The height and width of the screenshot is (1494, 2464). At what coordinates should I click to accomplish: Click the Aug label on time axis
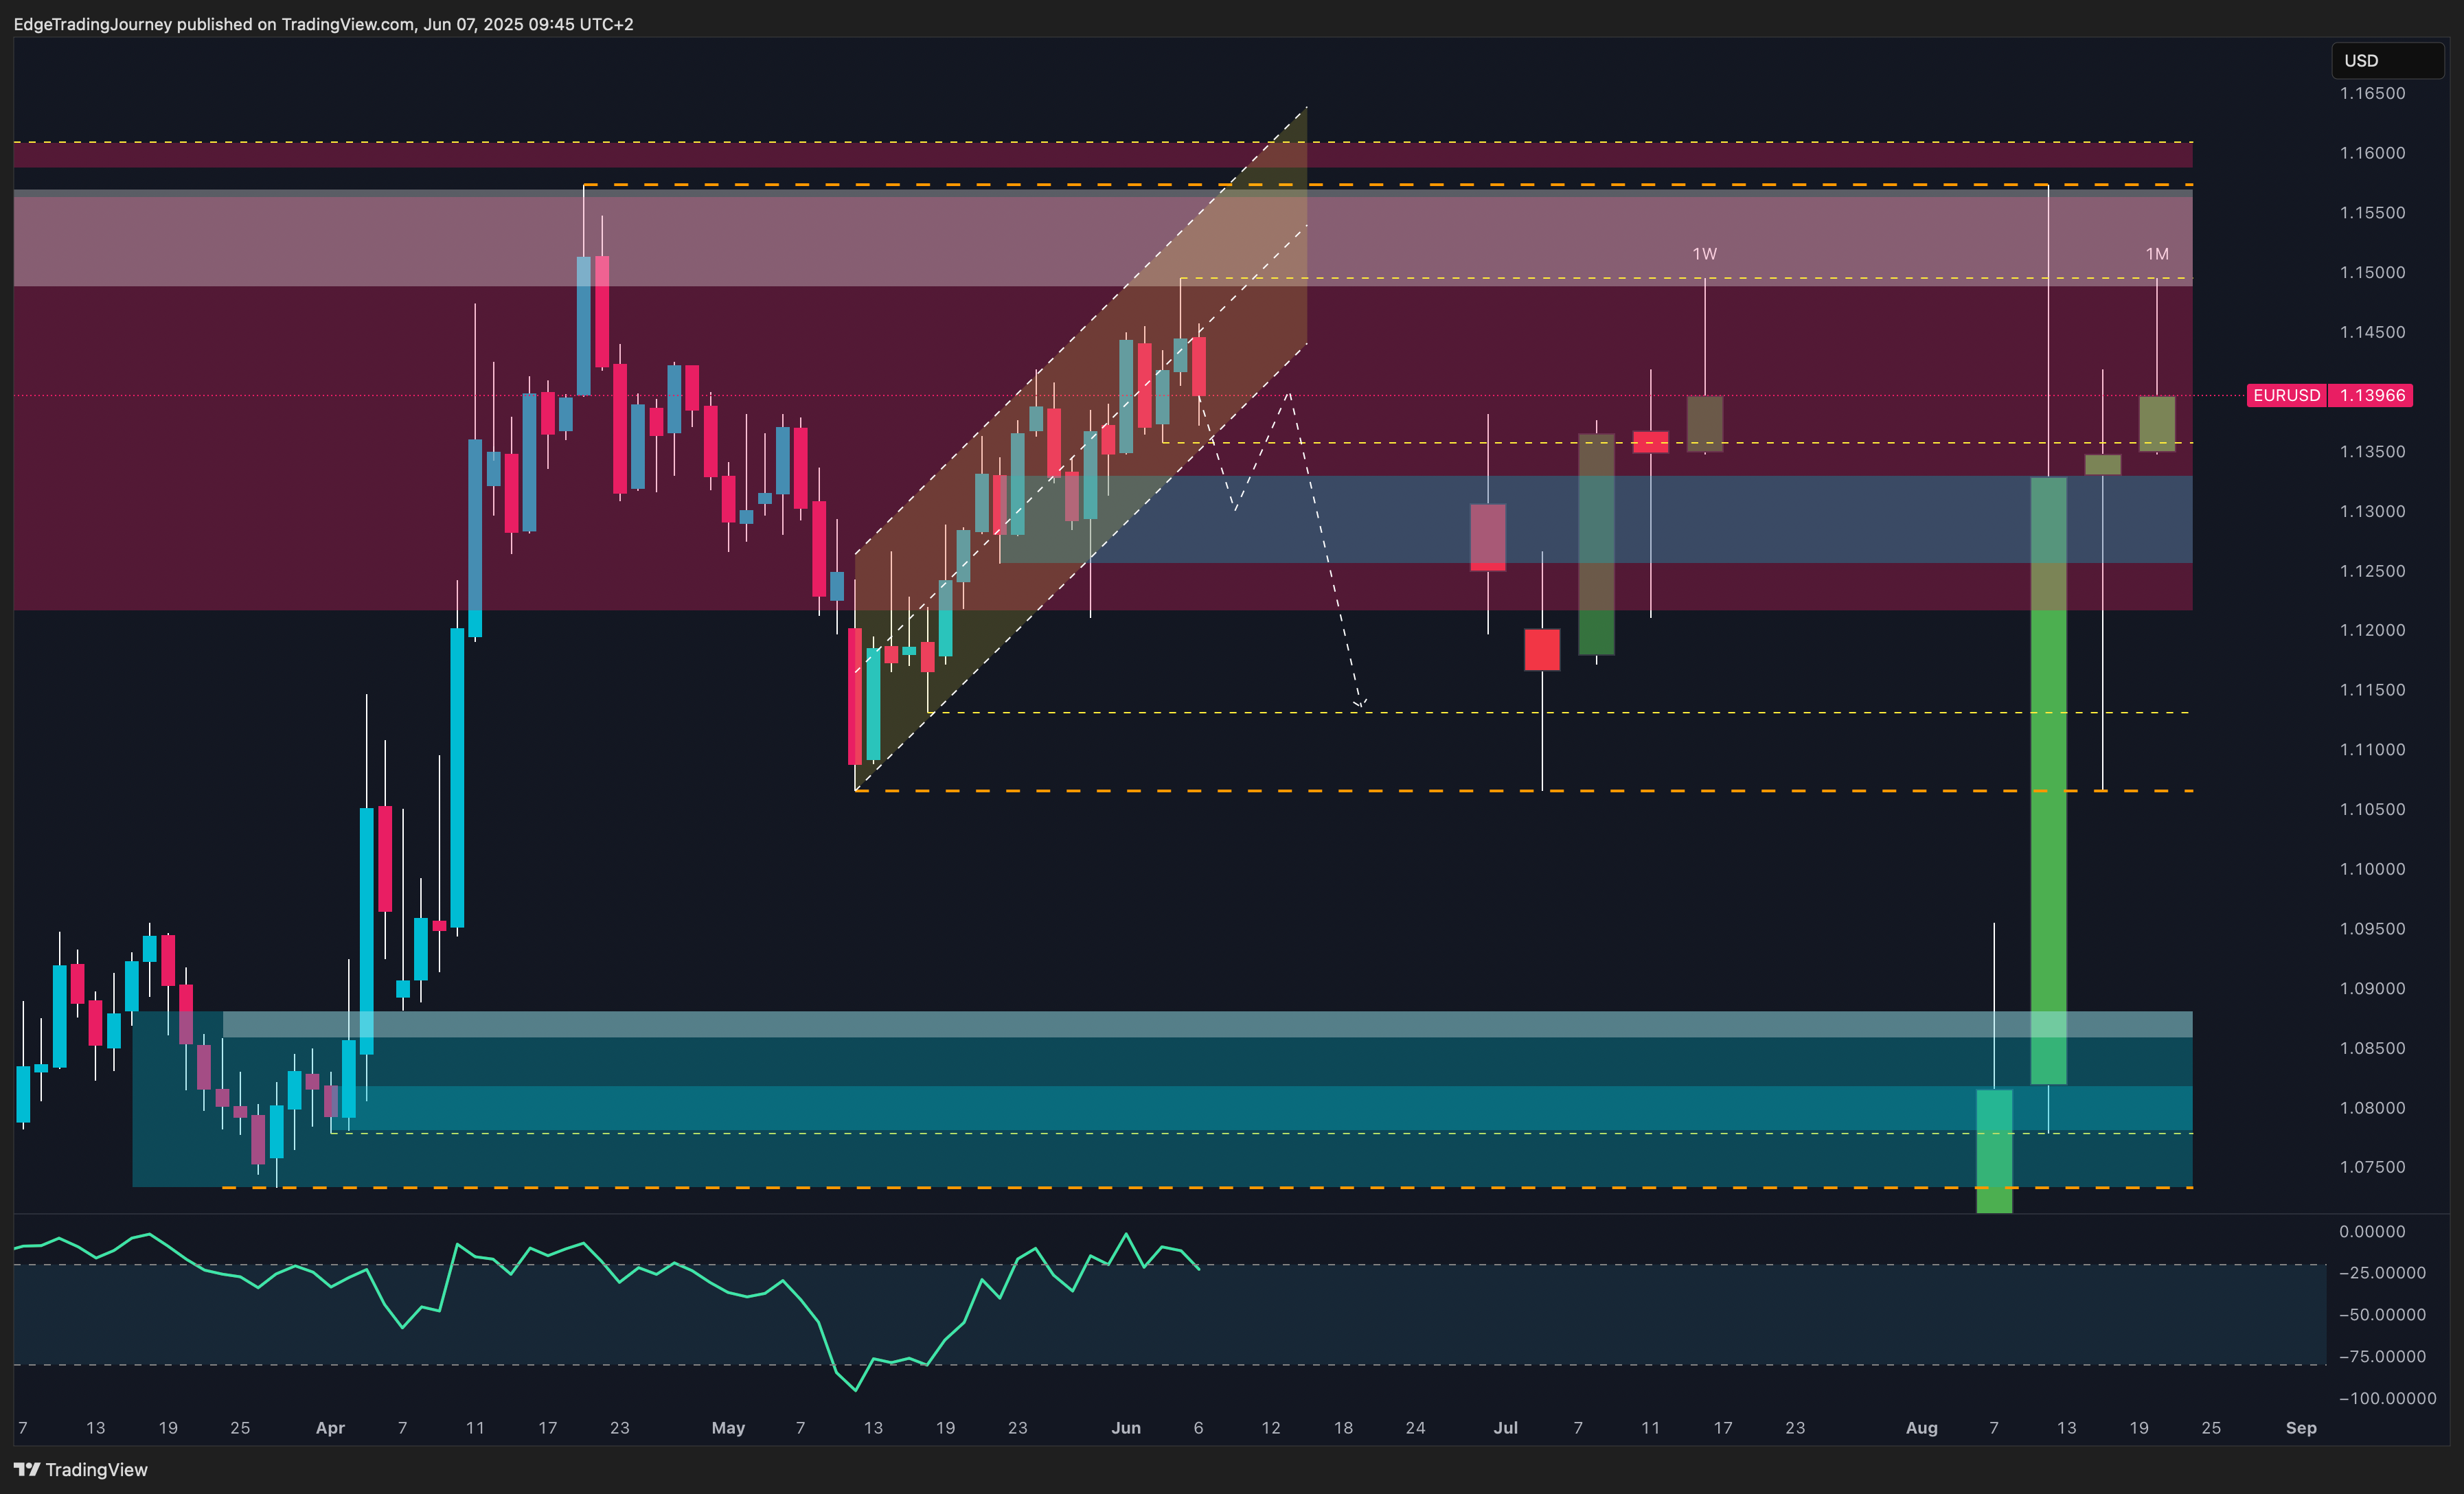tap(1921, 1428)
